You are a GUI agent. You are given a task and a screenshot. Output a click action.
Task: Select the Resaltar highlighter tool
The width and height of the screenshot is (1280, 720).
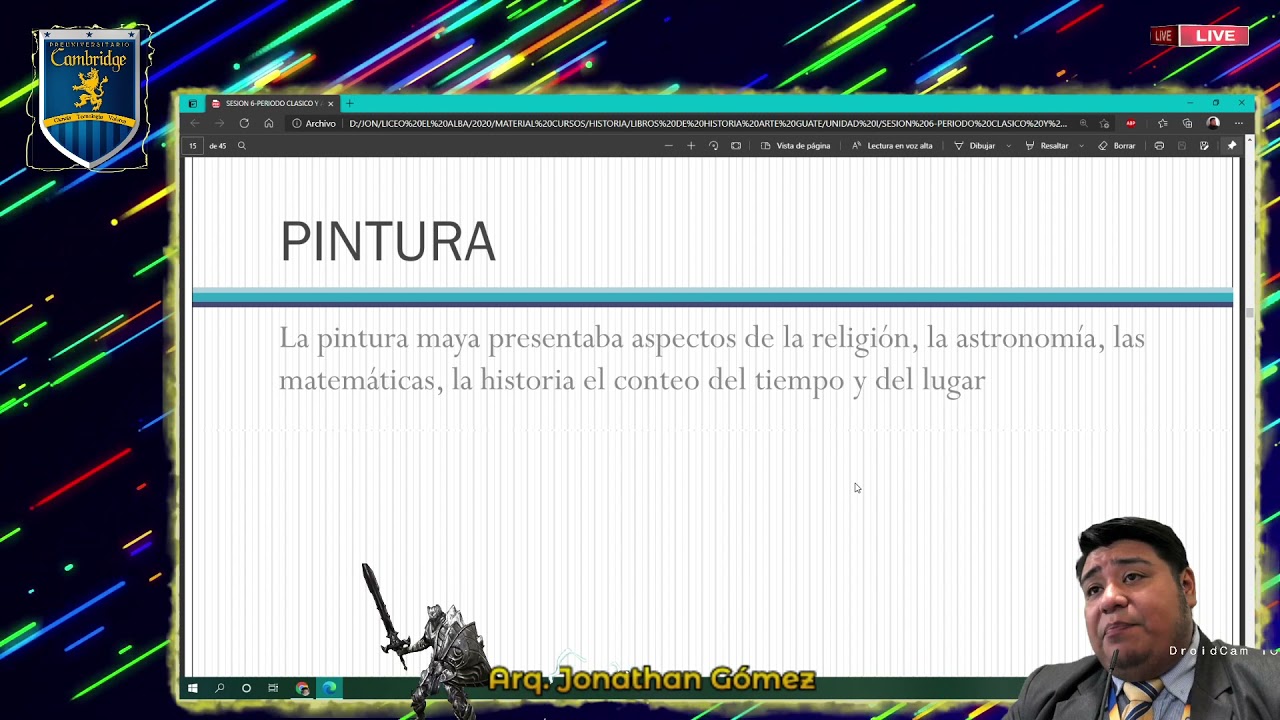[1047, 146]
